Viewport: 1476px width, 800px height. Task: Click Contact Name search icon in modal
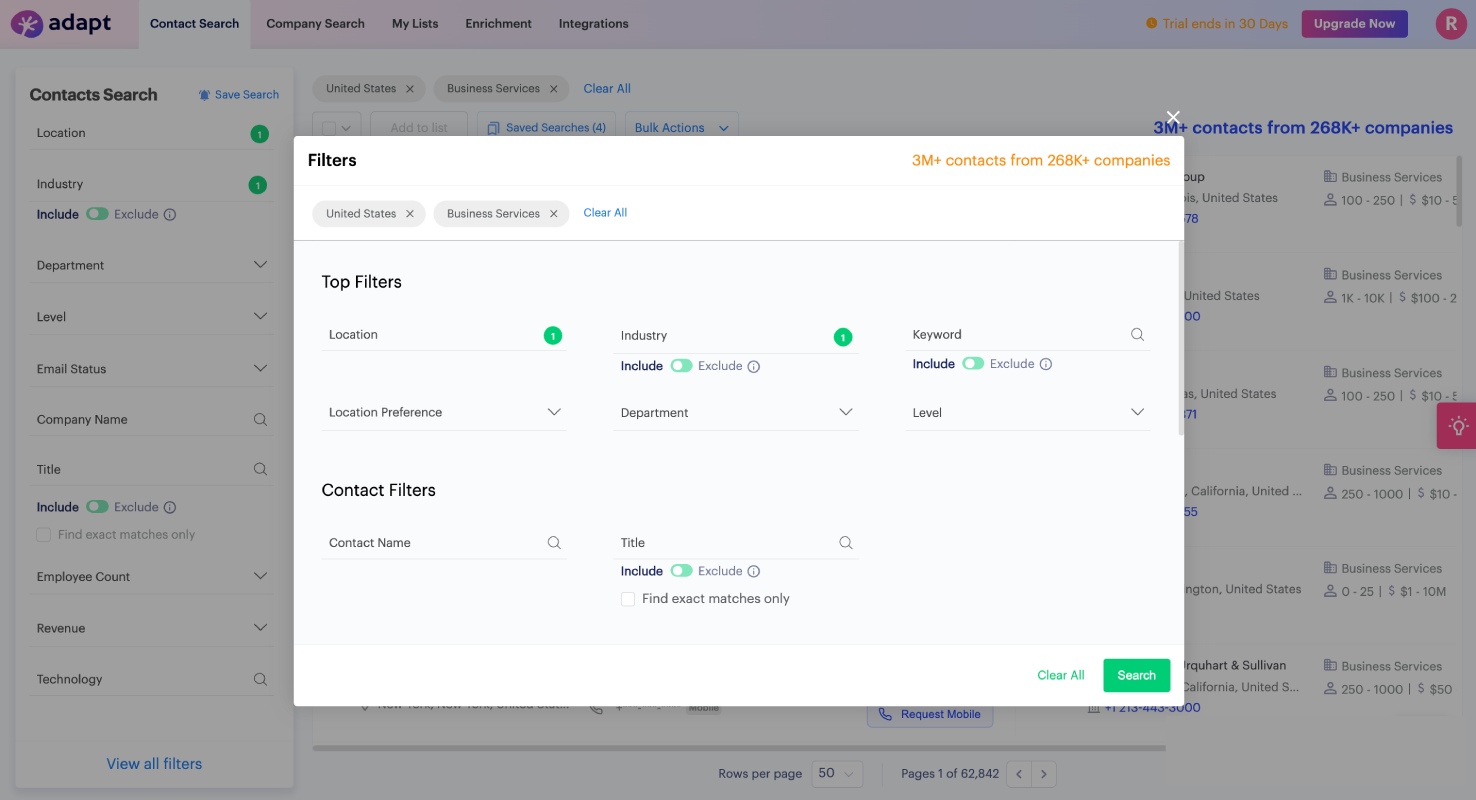[554, 543]
